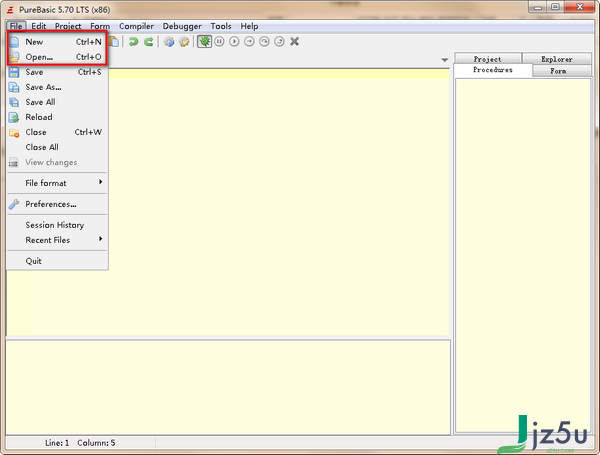Choose Close with Ctrl+W shortcut entry
Viewport: 600px width, 455px height.
pos(57,132)
